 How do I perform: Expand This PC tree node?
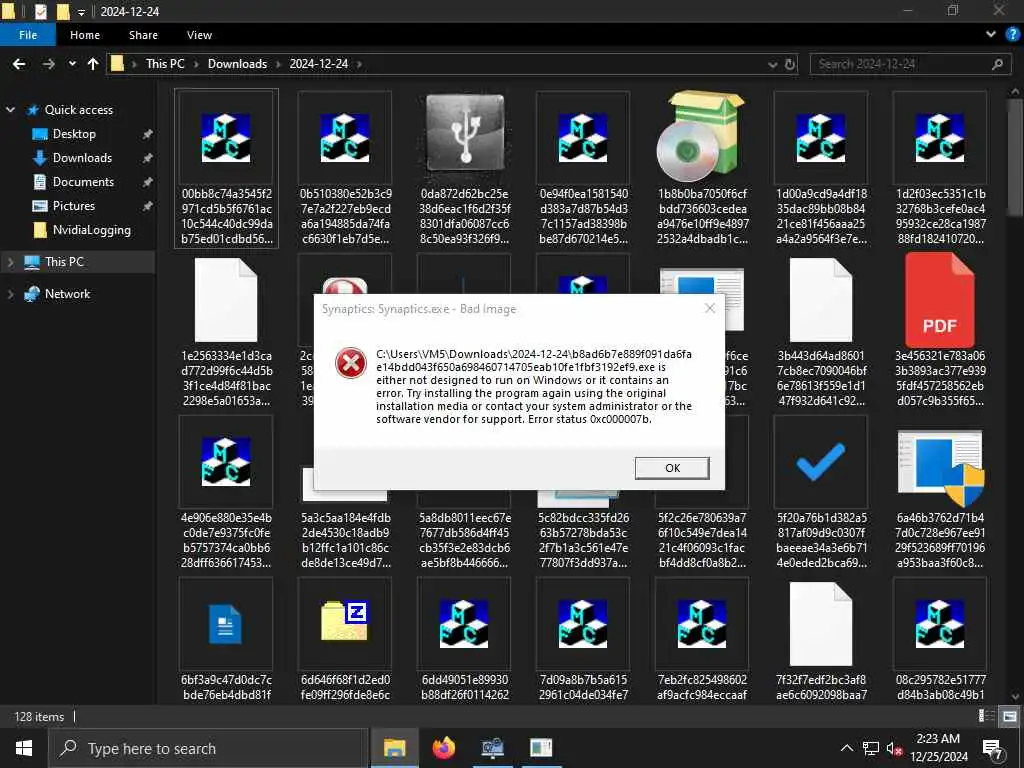(x=10, y=262)
